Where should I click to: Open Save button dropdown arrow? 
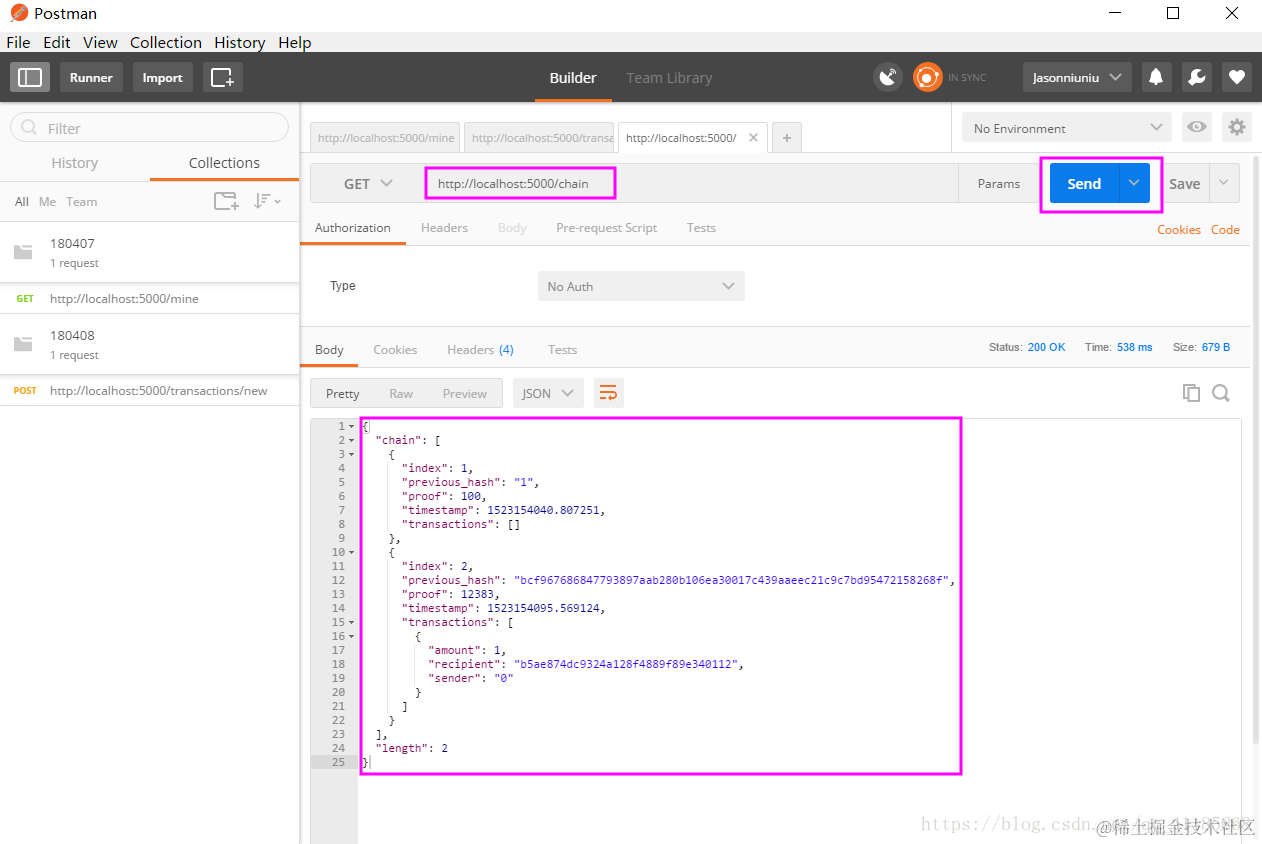tap(1224, 183)
